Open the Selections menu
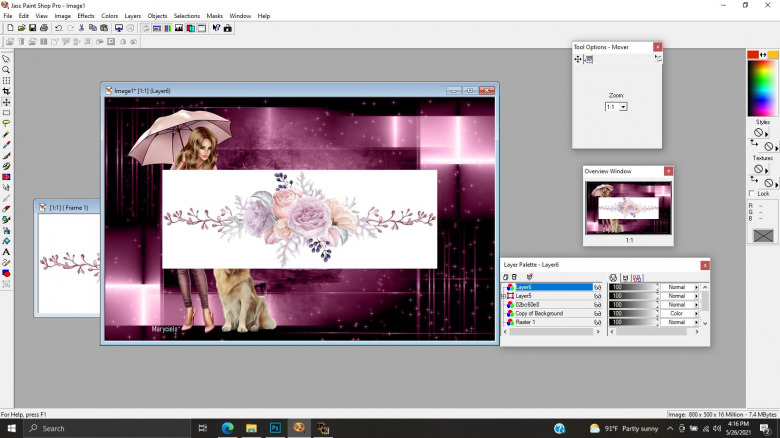The image size is (780, 438). tap(186, 16)
